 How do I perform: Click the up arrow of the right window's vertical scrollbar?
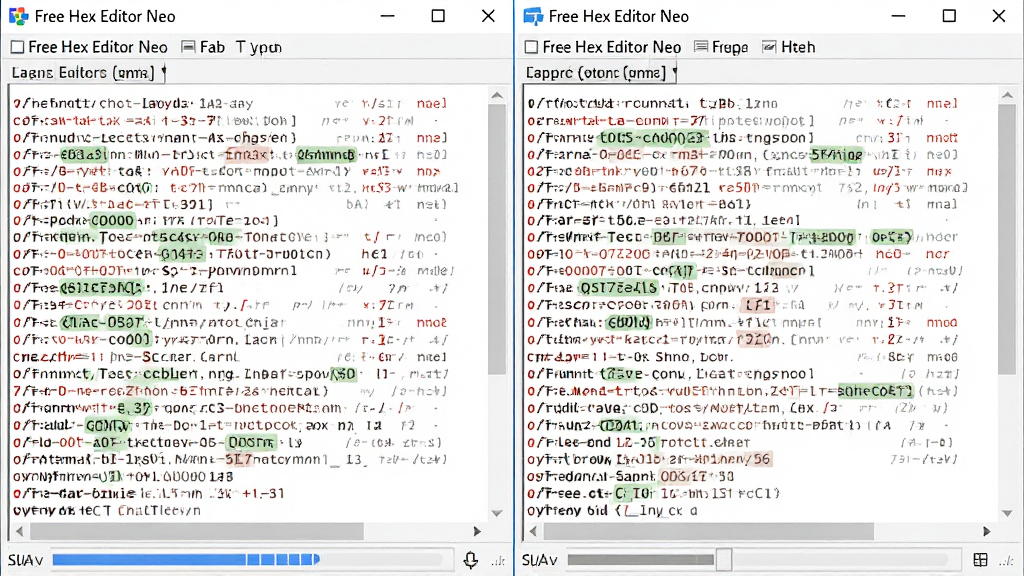[1008, 96]
